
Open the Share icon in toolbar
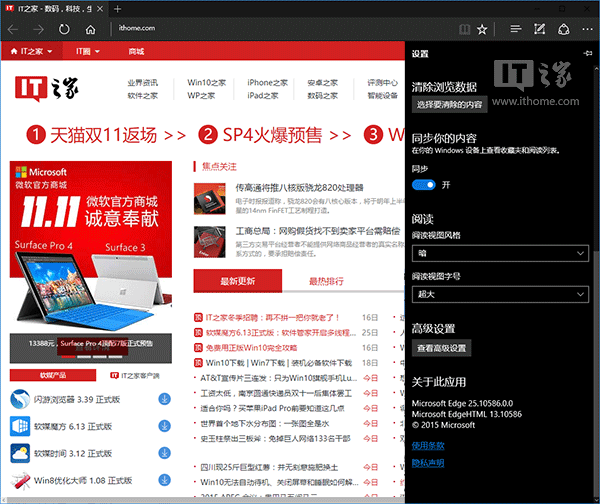click(x=564, y=29)
